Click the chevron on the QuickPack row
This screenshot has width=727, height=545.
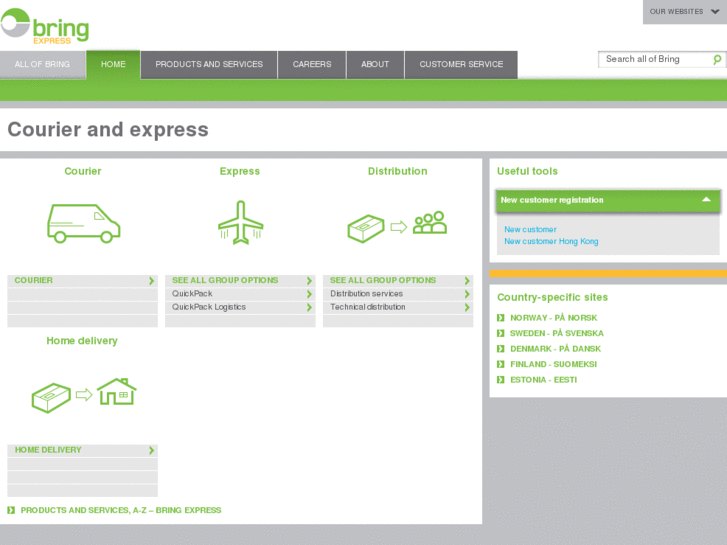pyautogui.click(x=309, y=294)
